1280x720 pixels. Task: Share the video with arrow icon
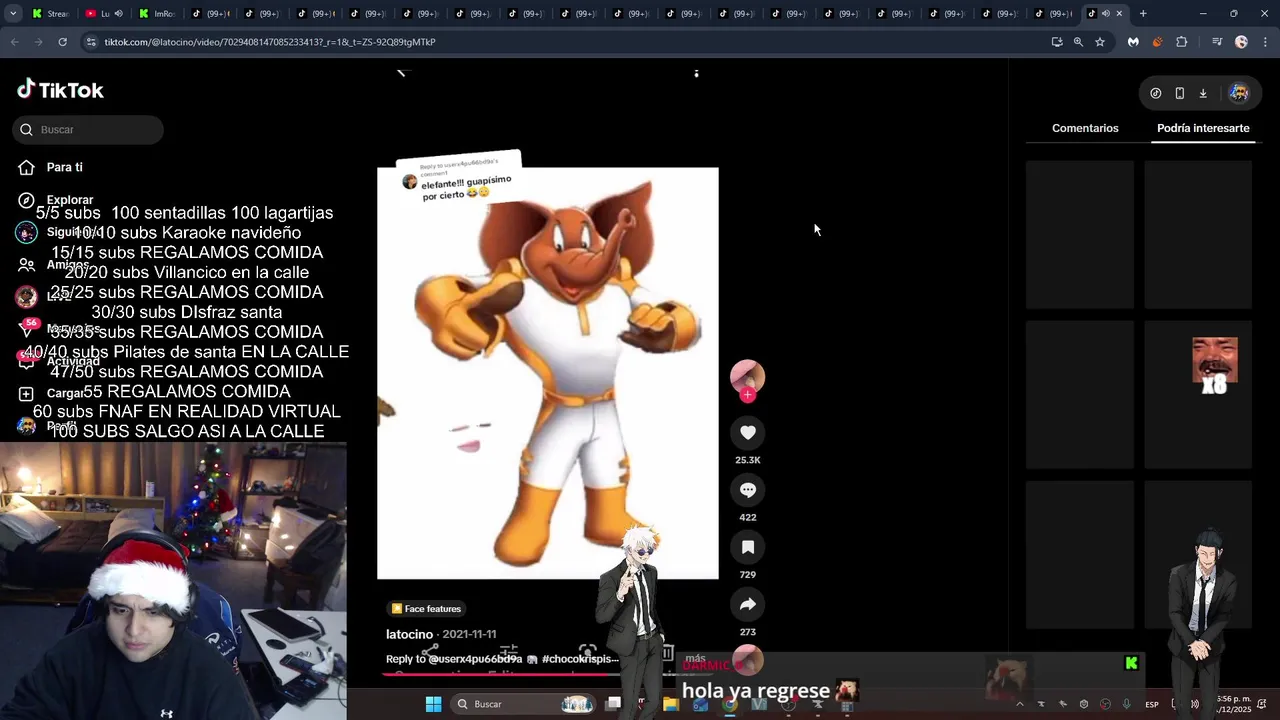[x=747, y=604]
